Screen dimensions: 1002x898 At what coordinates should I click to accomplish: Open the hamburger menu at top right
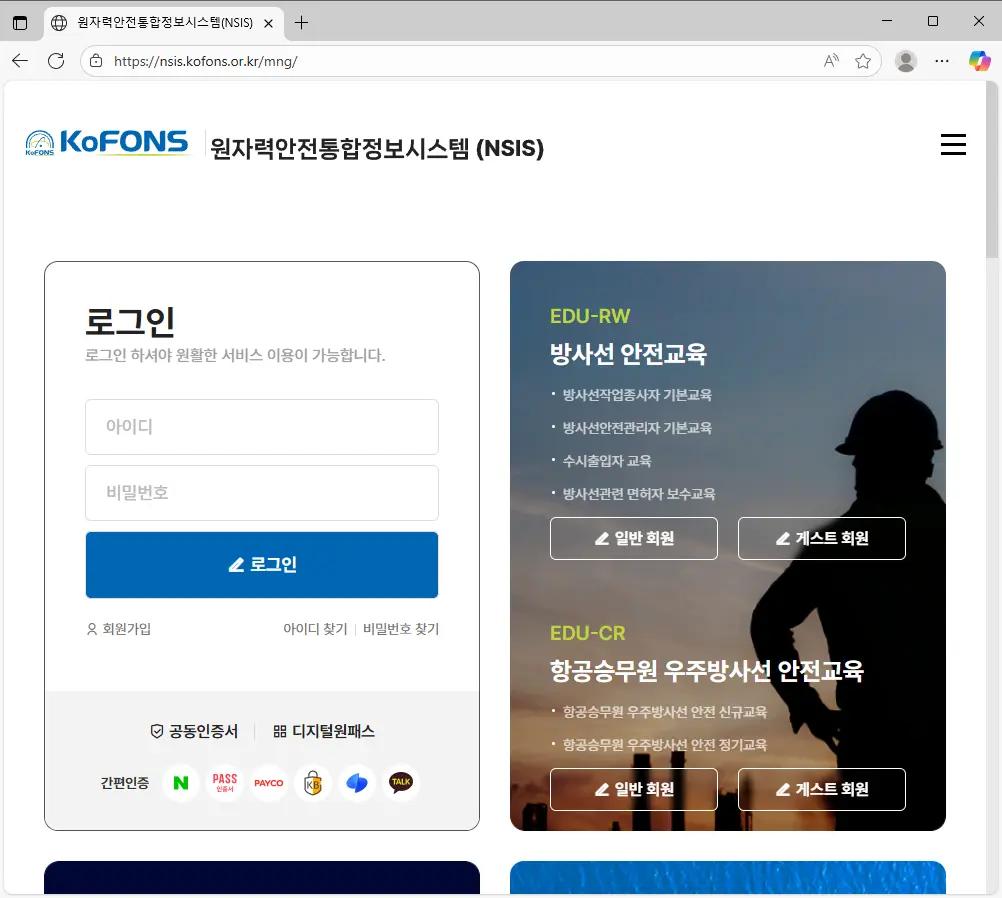953,145
